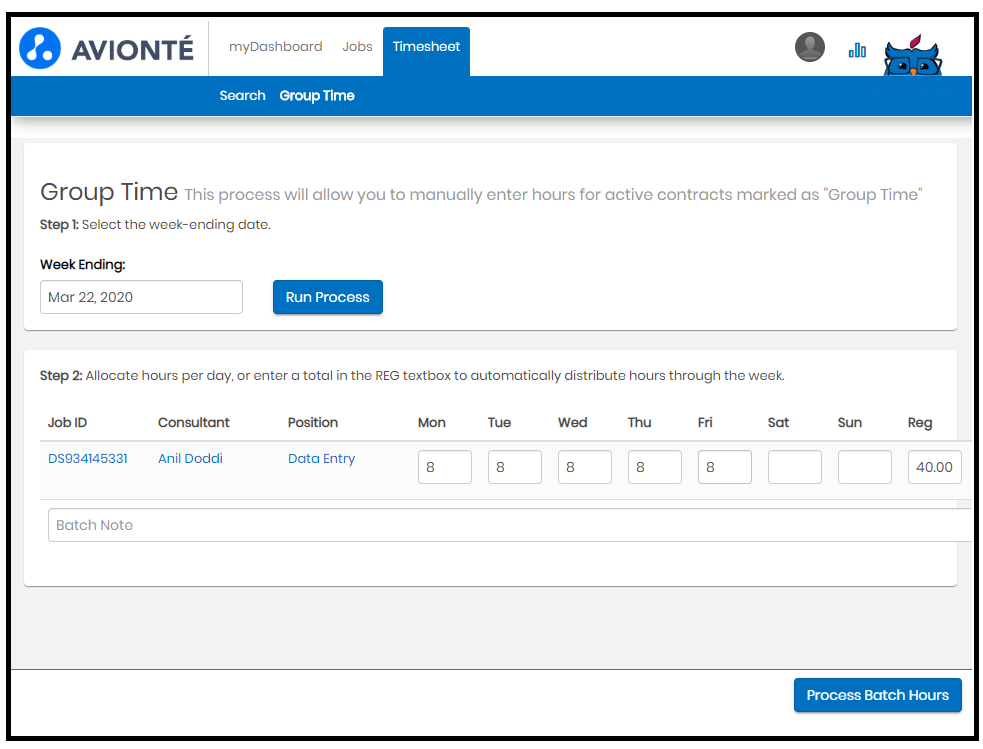Click the Reg total hours field

935,467
